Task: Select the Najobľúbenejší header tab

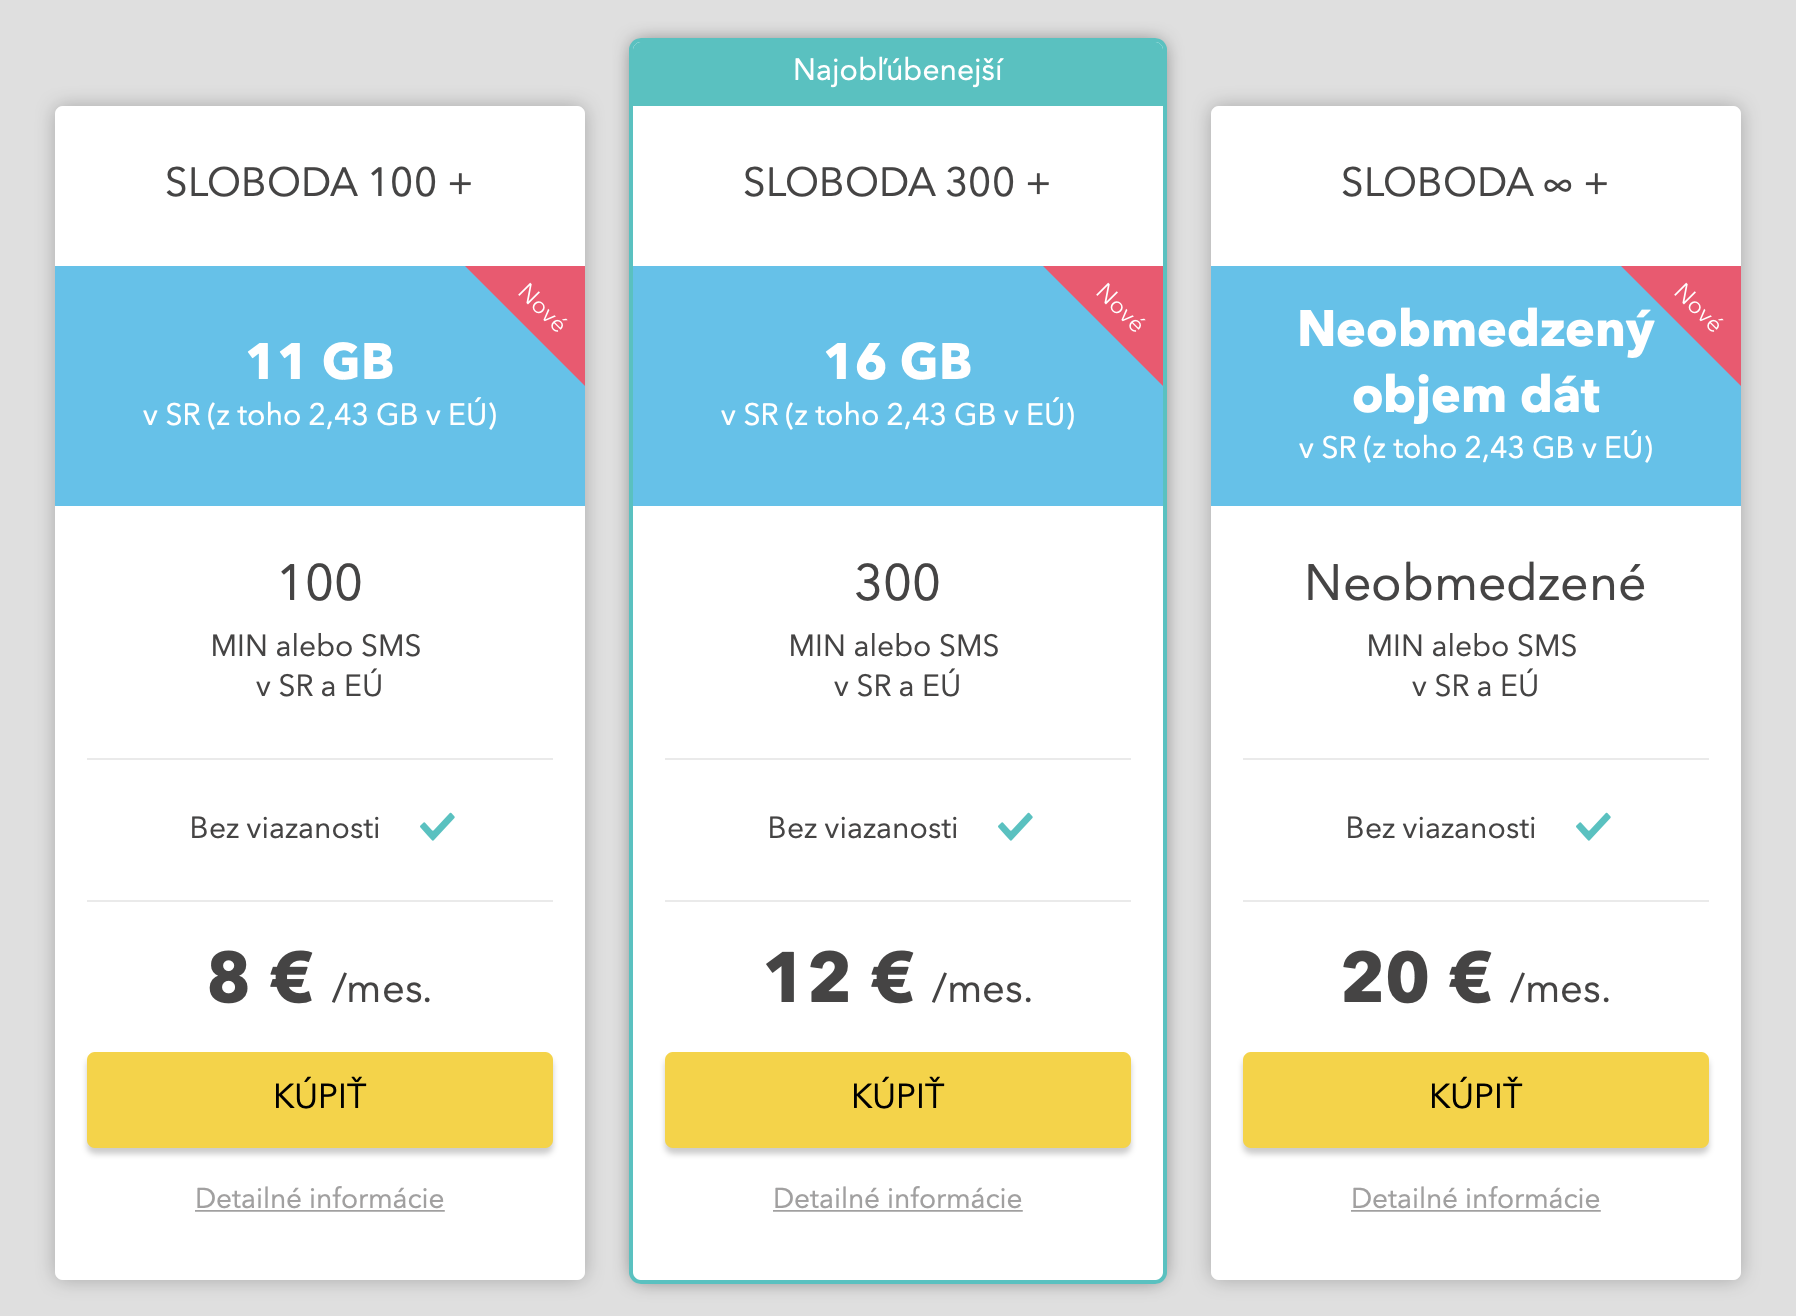Action: (x=898, y=71)
